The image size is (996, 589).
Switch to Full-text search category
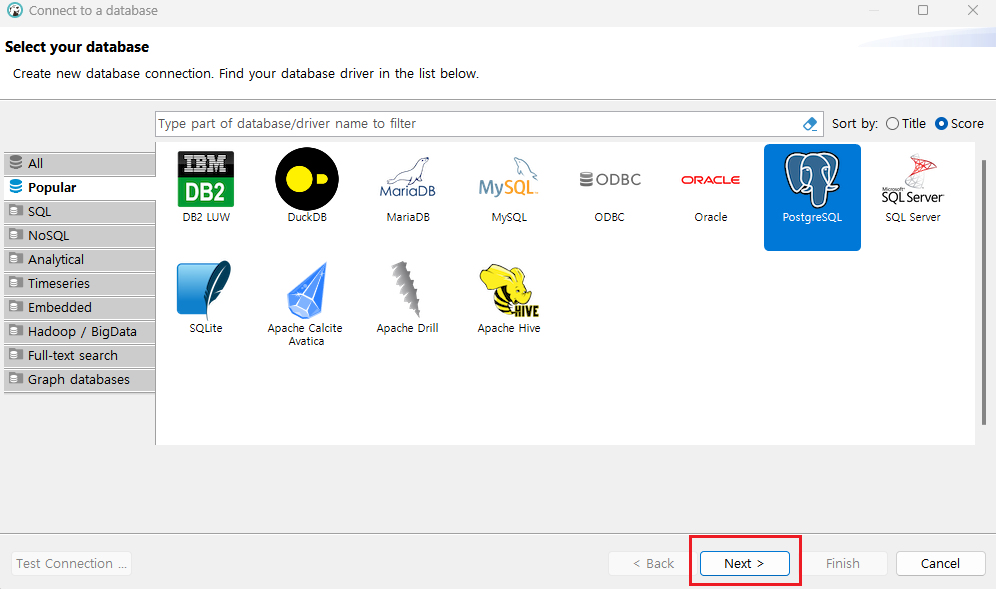click(80, 356)
